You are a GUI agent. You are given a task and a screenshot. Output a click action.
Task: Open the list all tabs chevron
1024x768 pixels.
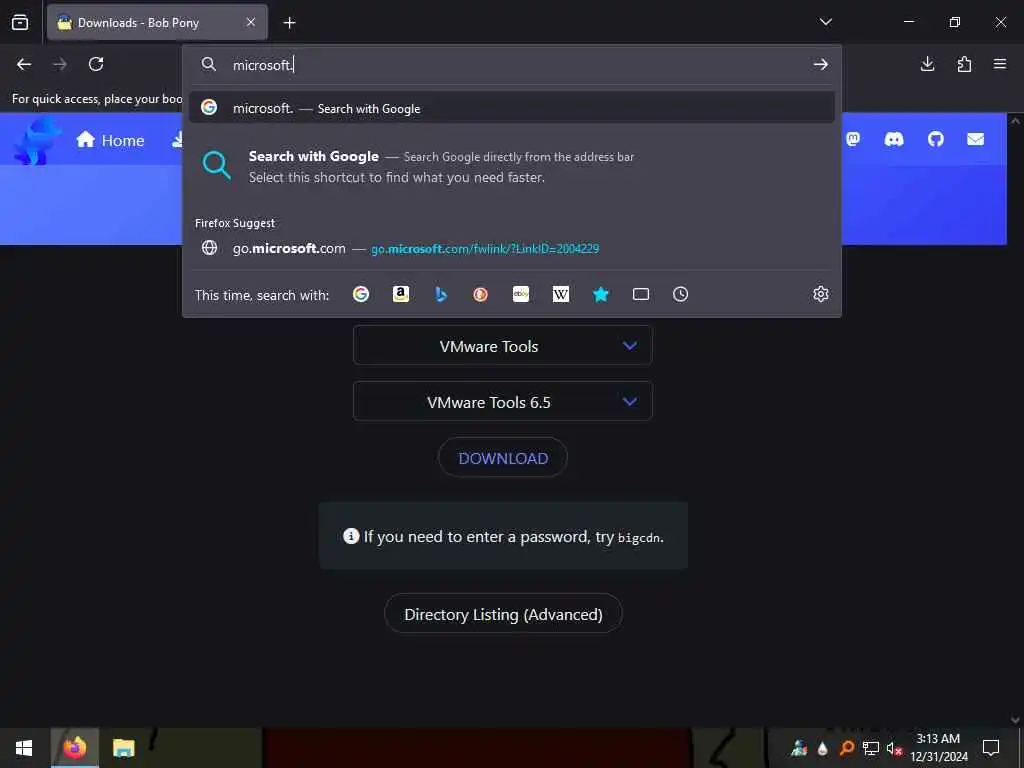[x=825, y=22]
